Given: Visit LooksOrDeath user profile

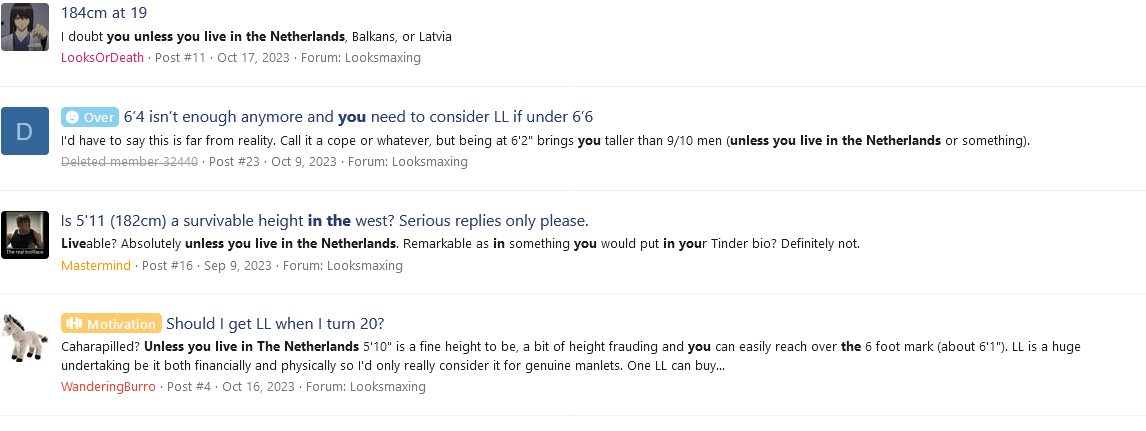Looking at the screenshot, I should point(102,58).
